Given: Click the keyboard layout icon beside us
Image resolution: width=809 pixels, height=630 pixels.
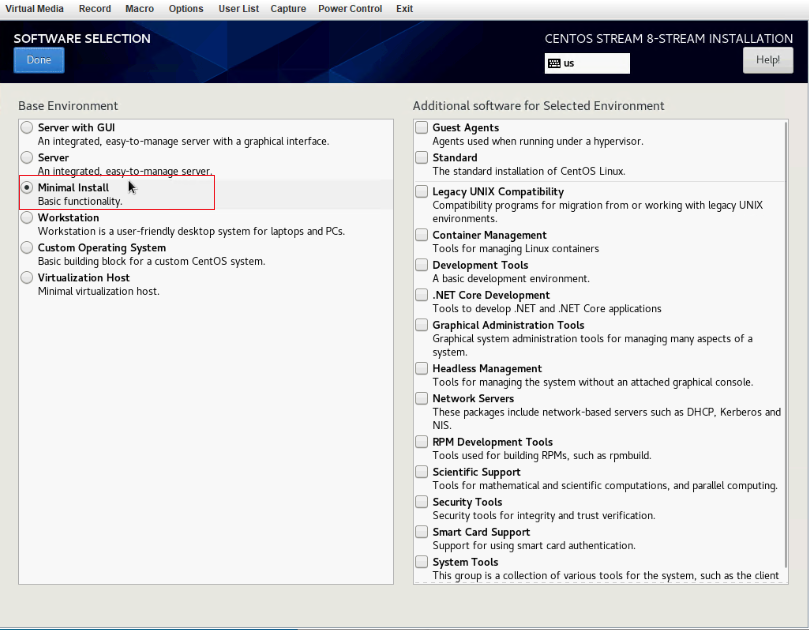Looking at the screenshot, I should pyautogui.click(x=554, y=63).
